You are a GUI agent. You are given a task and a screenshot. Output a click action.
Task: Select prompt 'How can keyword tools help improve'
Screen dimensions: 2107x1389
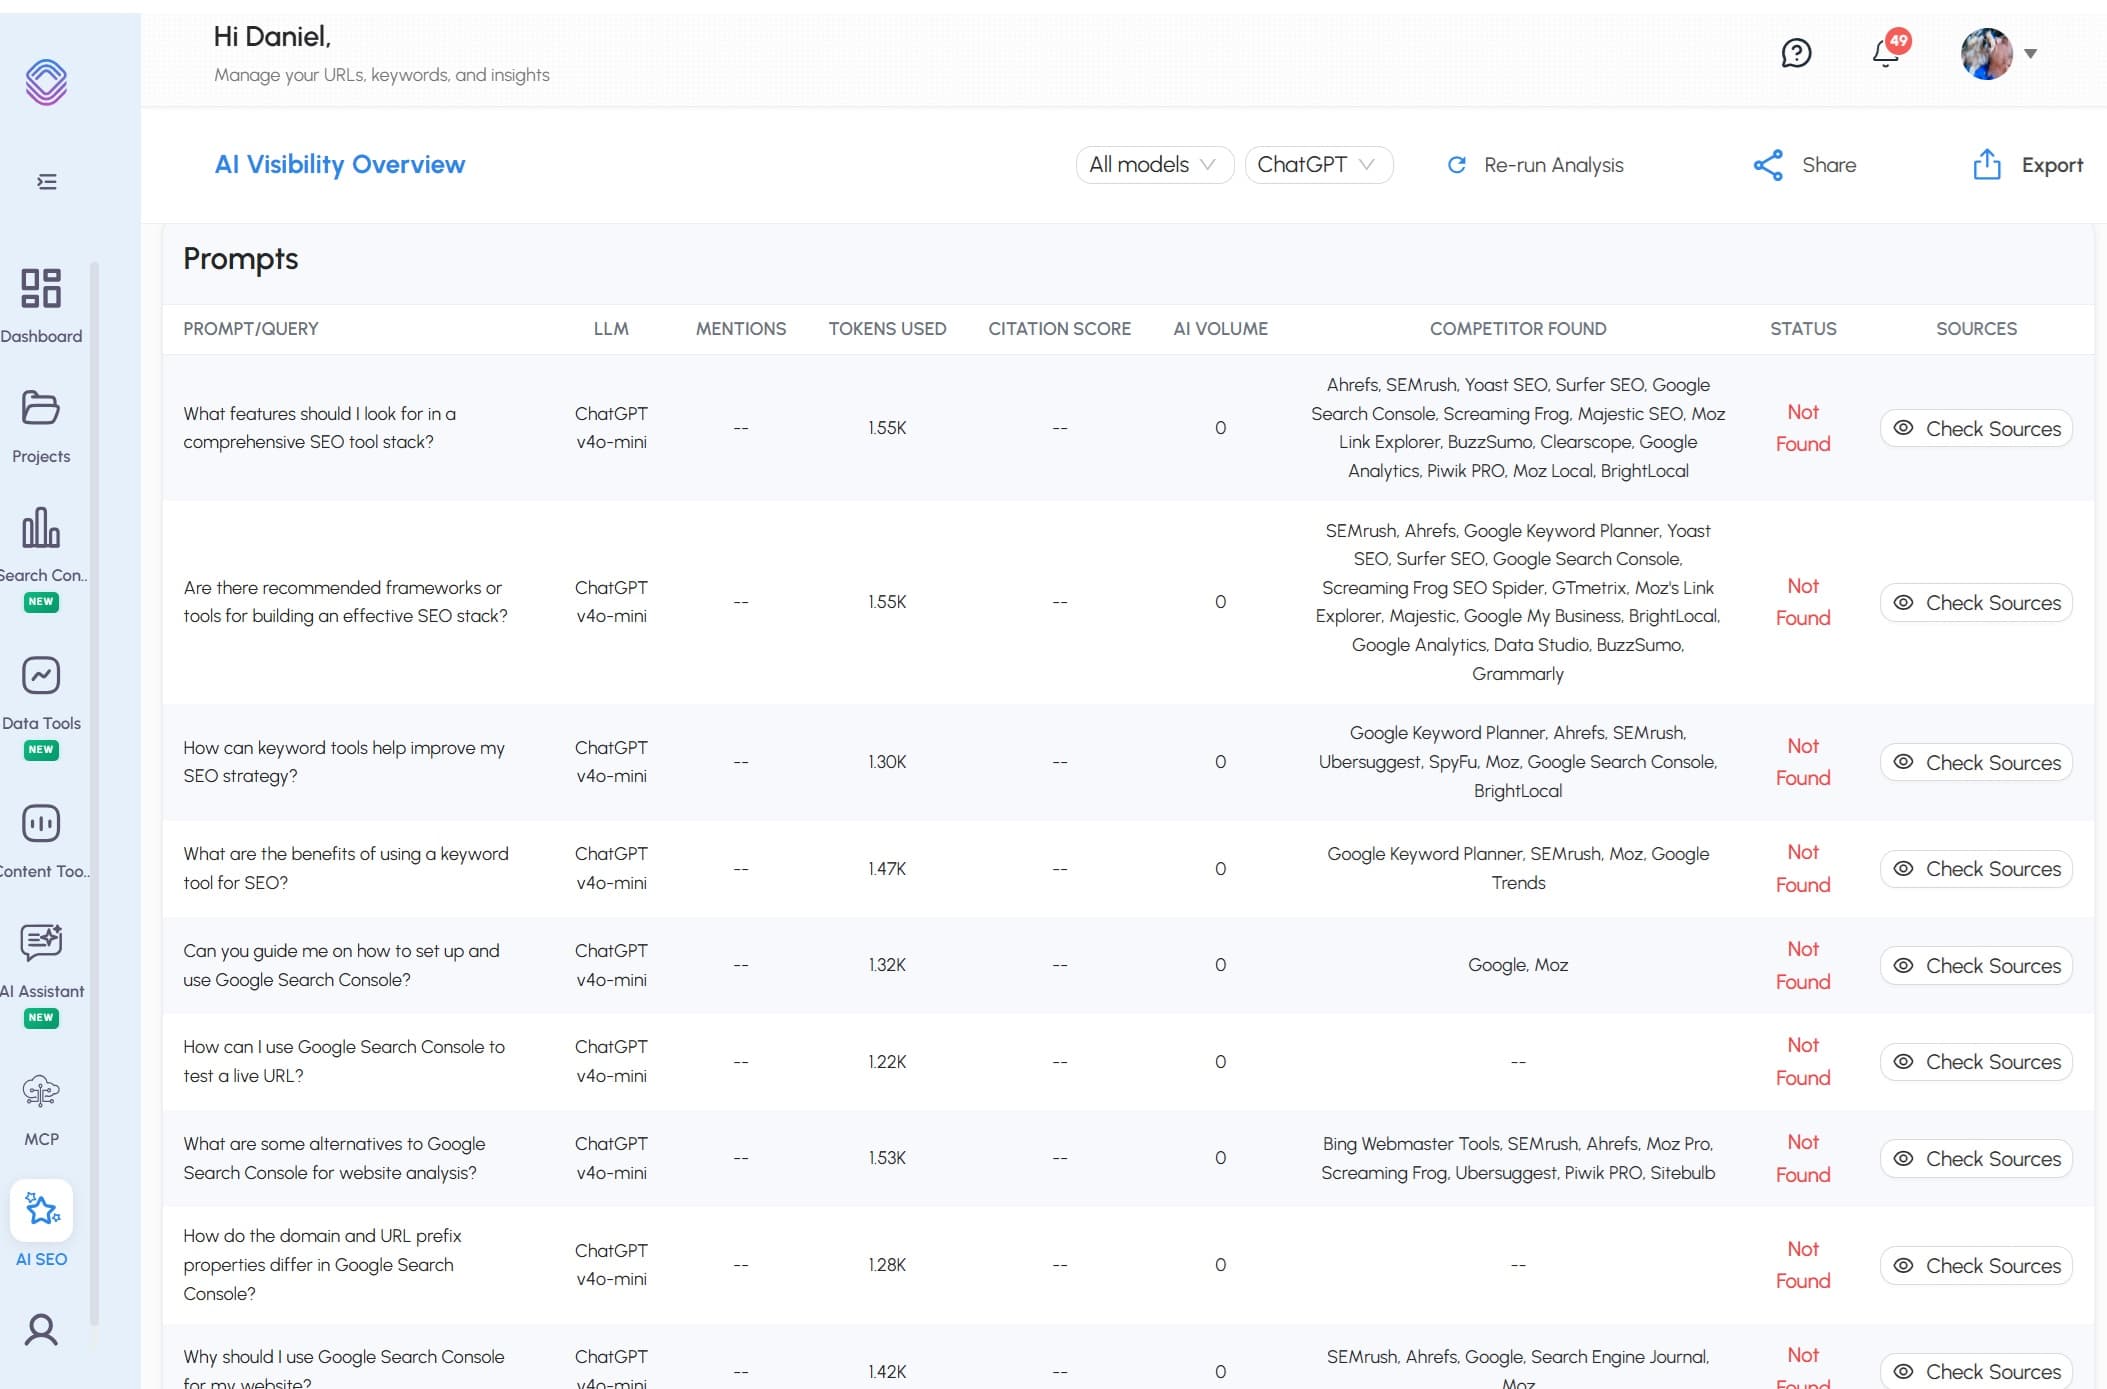pyautogui.click(x=344, y=762)
